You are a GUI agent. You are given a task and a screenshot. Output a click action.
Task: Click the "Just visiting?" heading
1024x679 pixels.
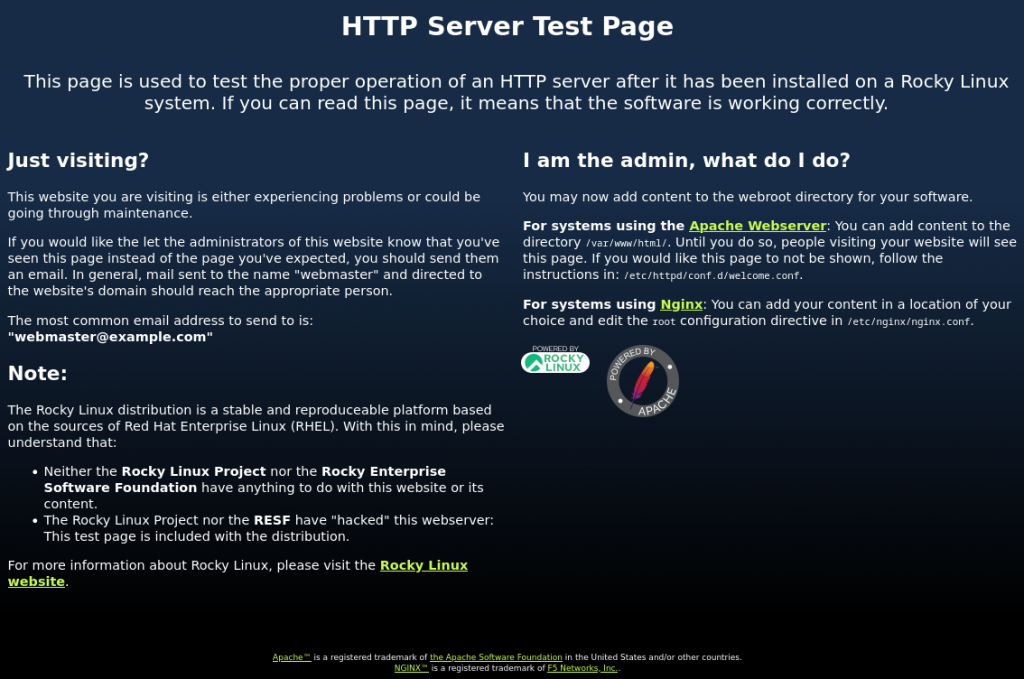[x=78, y=161]
